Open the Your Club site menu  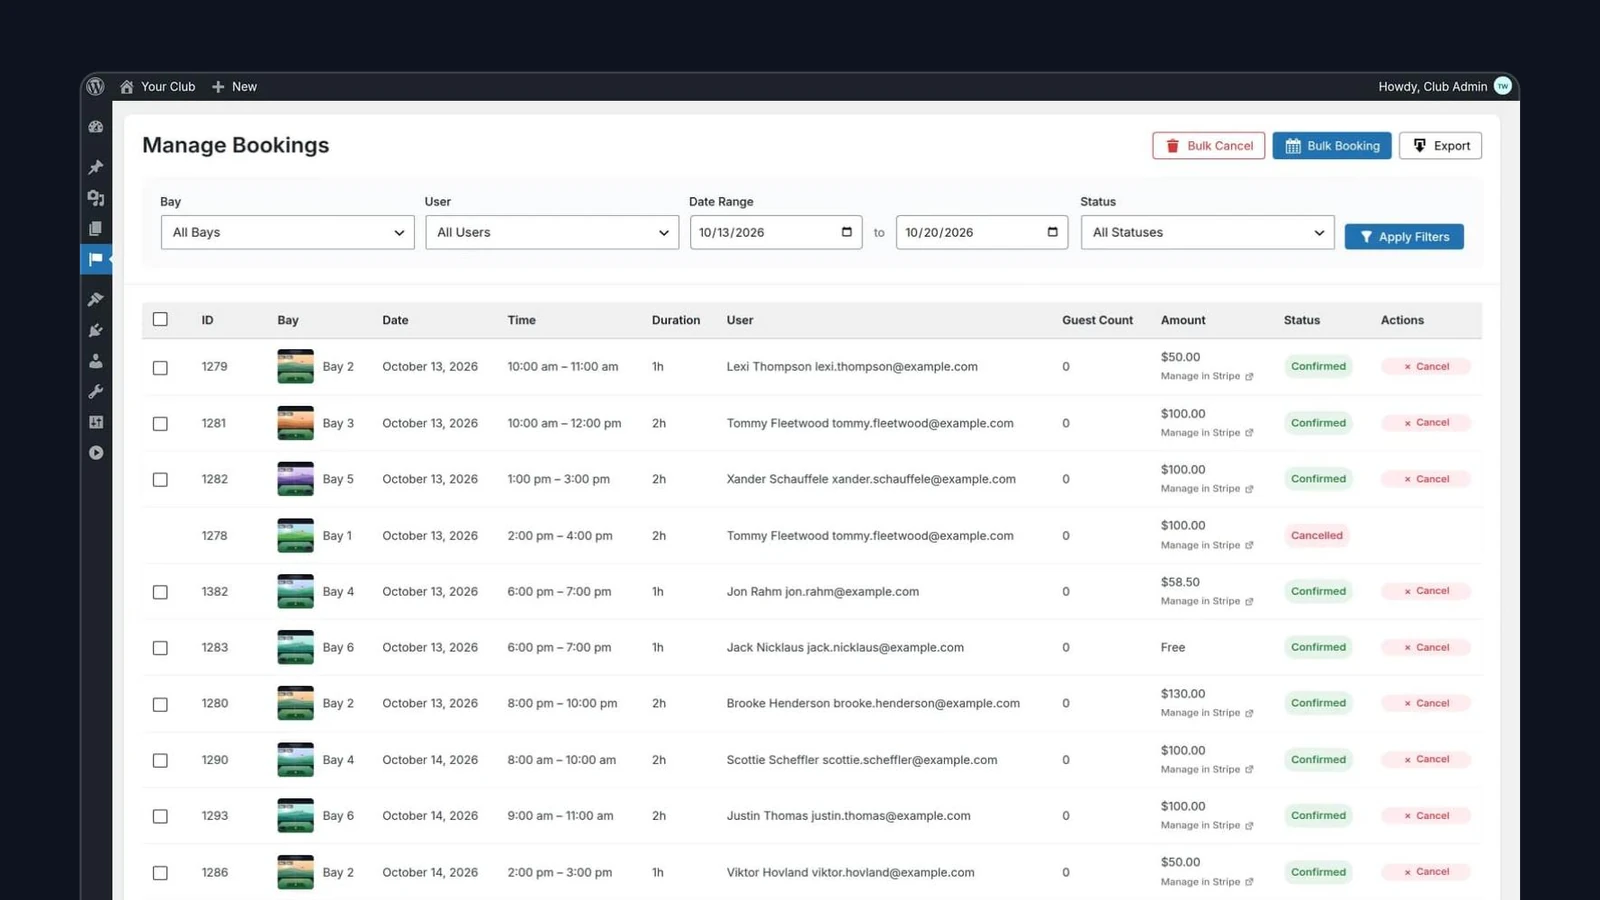[158, 87]
